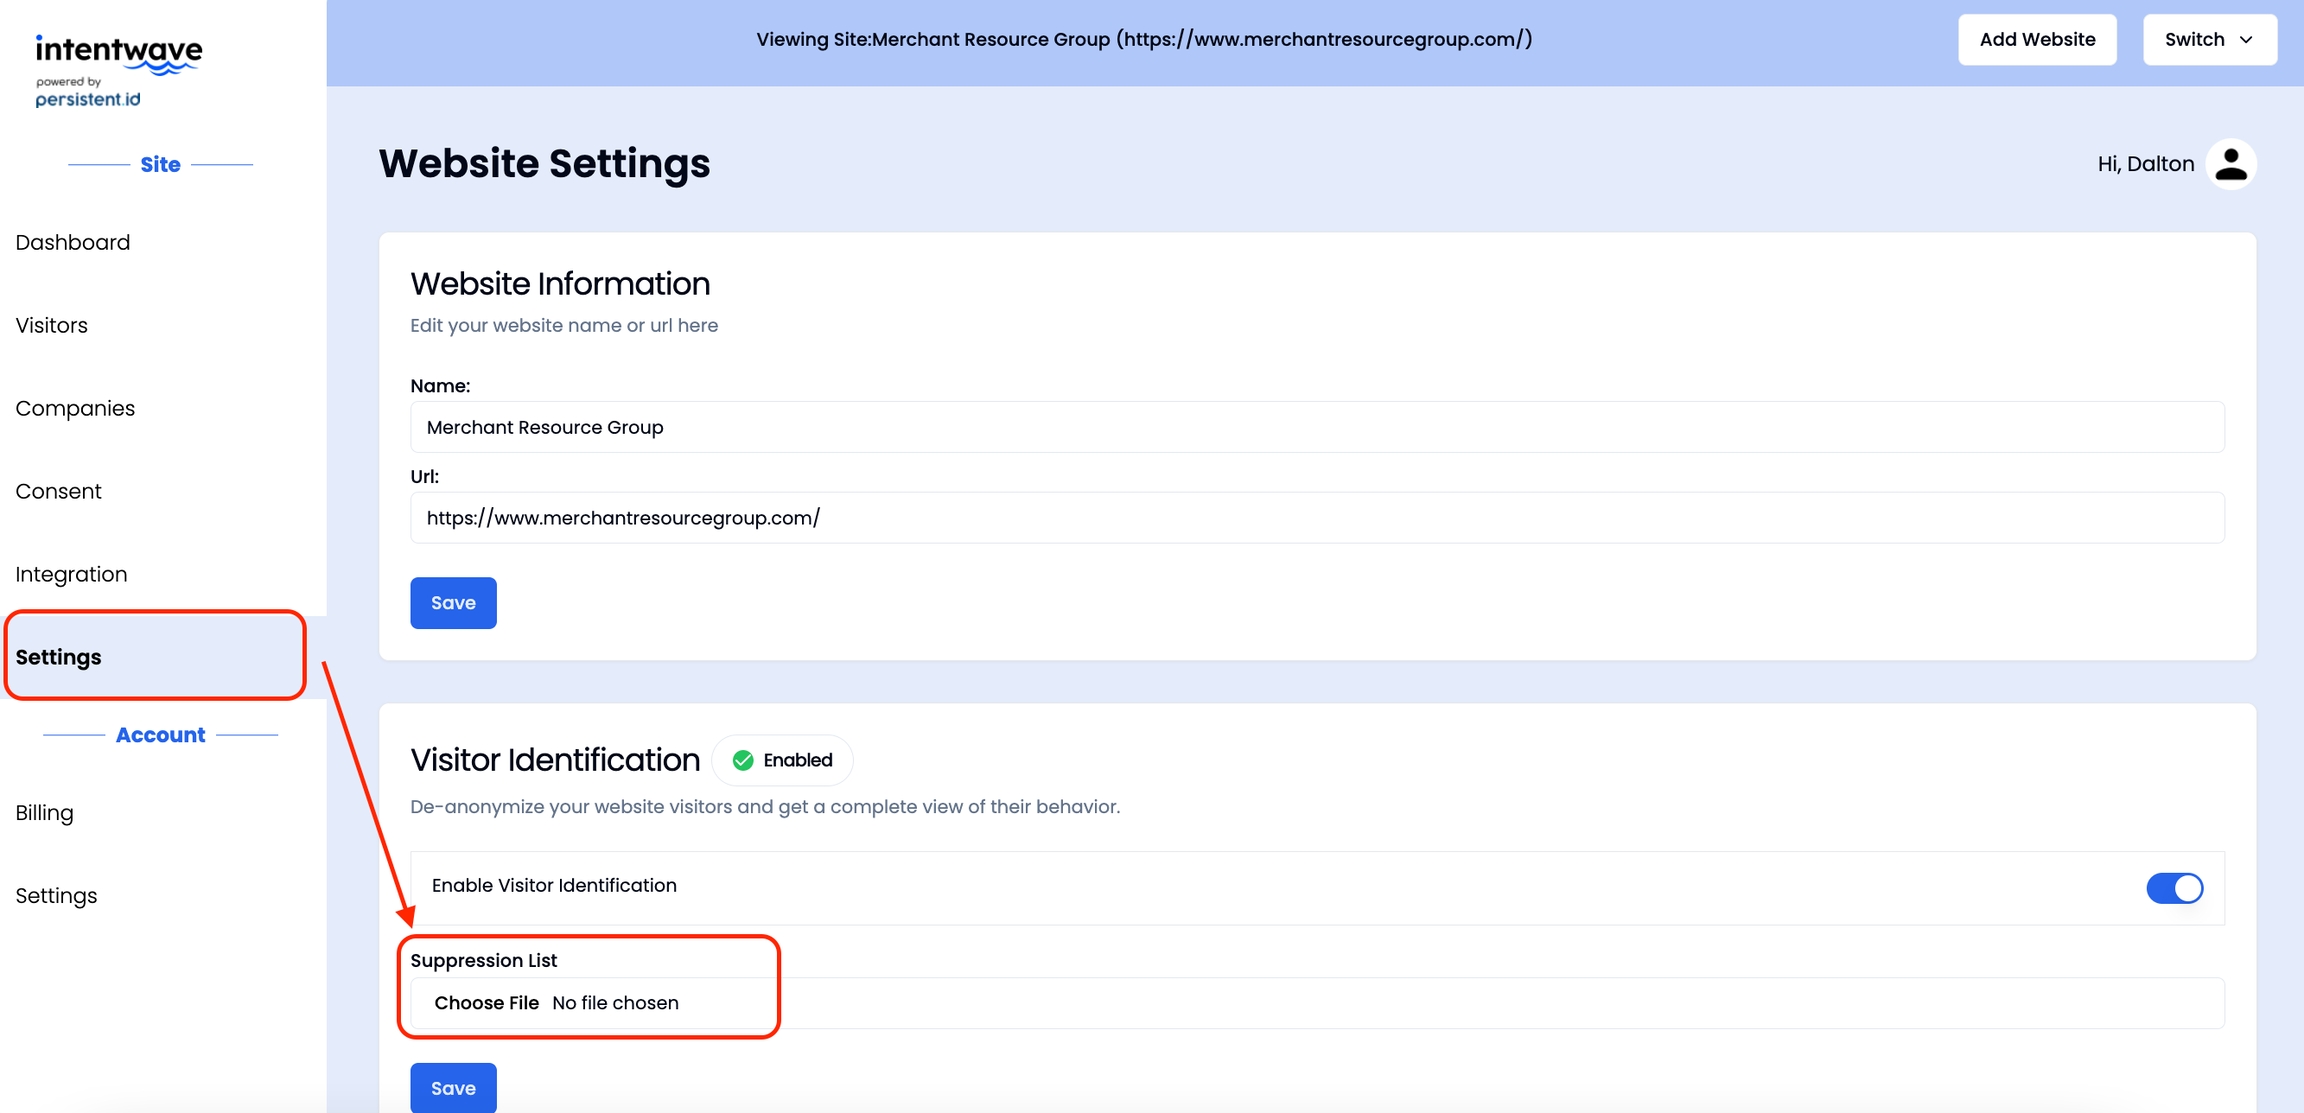The image size is (2304, 1113).
Task: Click the website Name input field
Action: point(1316,427)
